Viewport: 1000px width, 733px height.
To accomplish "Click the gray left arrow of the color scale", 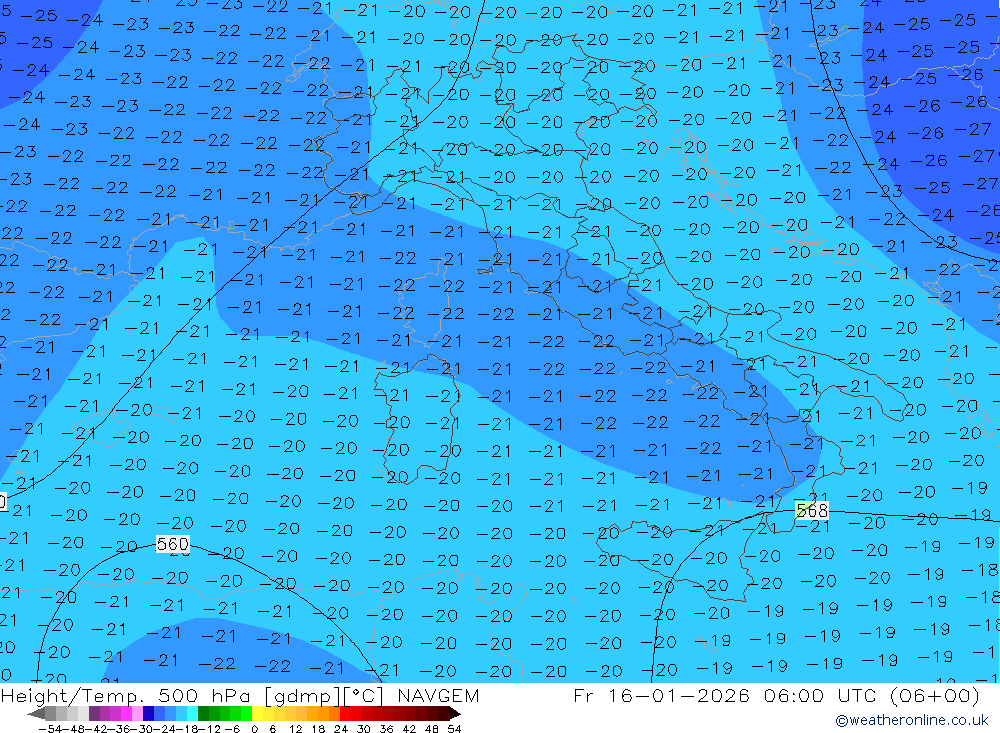I will [x=36, y=714].
